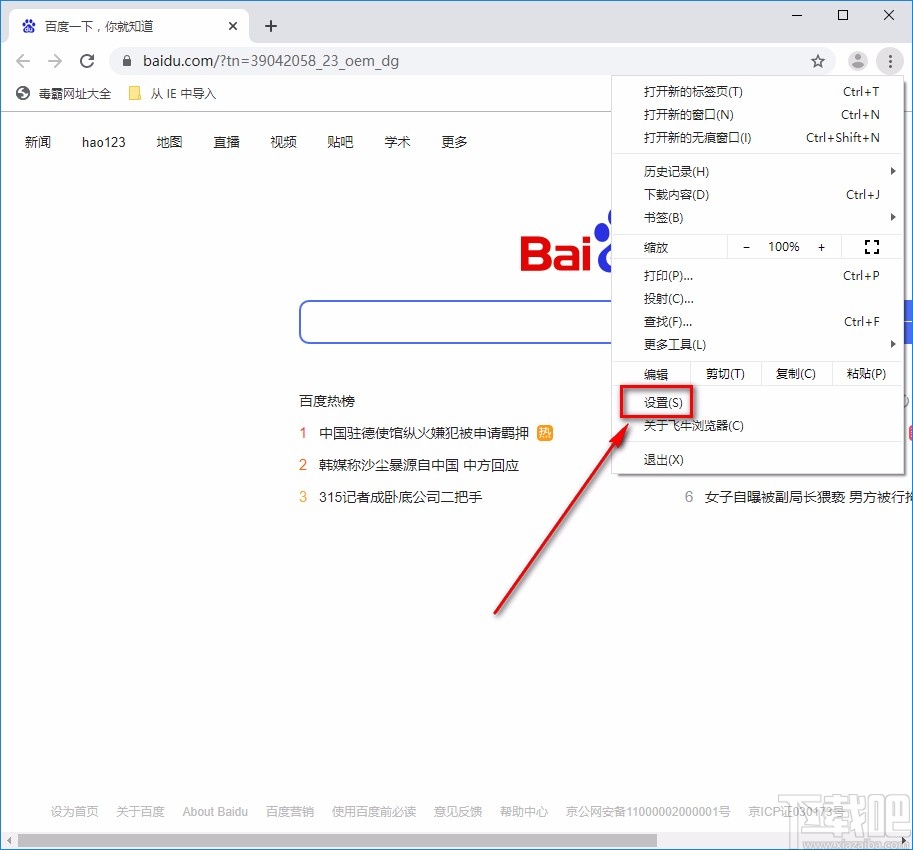Open hot item 韩媒称沙尘暴源自中国 中方回应

(x=419, y=465)
